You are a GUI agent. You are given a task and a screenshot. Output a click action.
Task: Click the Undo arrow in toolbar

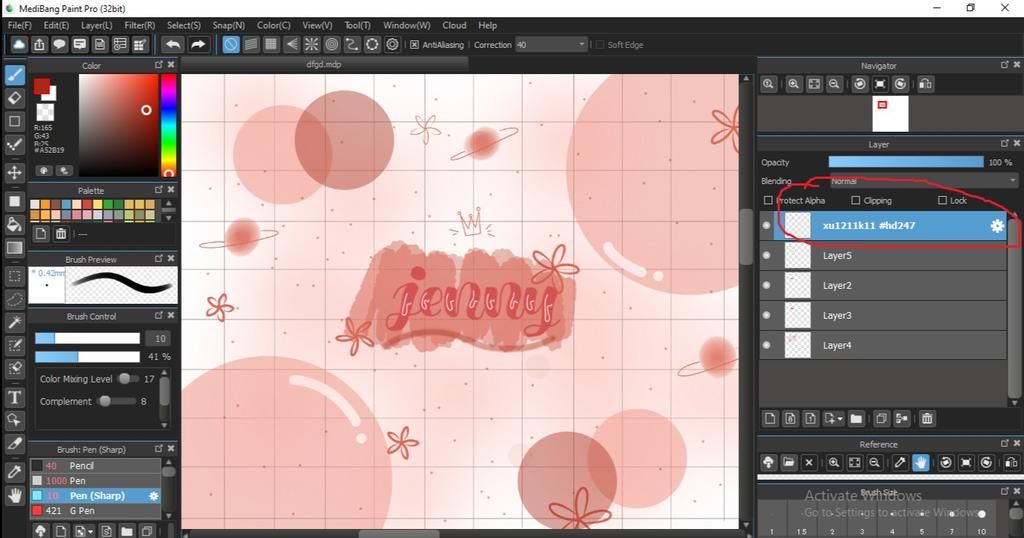tap(173, 44)
